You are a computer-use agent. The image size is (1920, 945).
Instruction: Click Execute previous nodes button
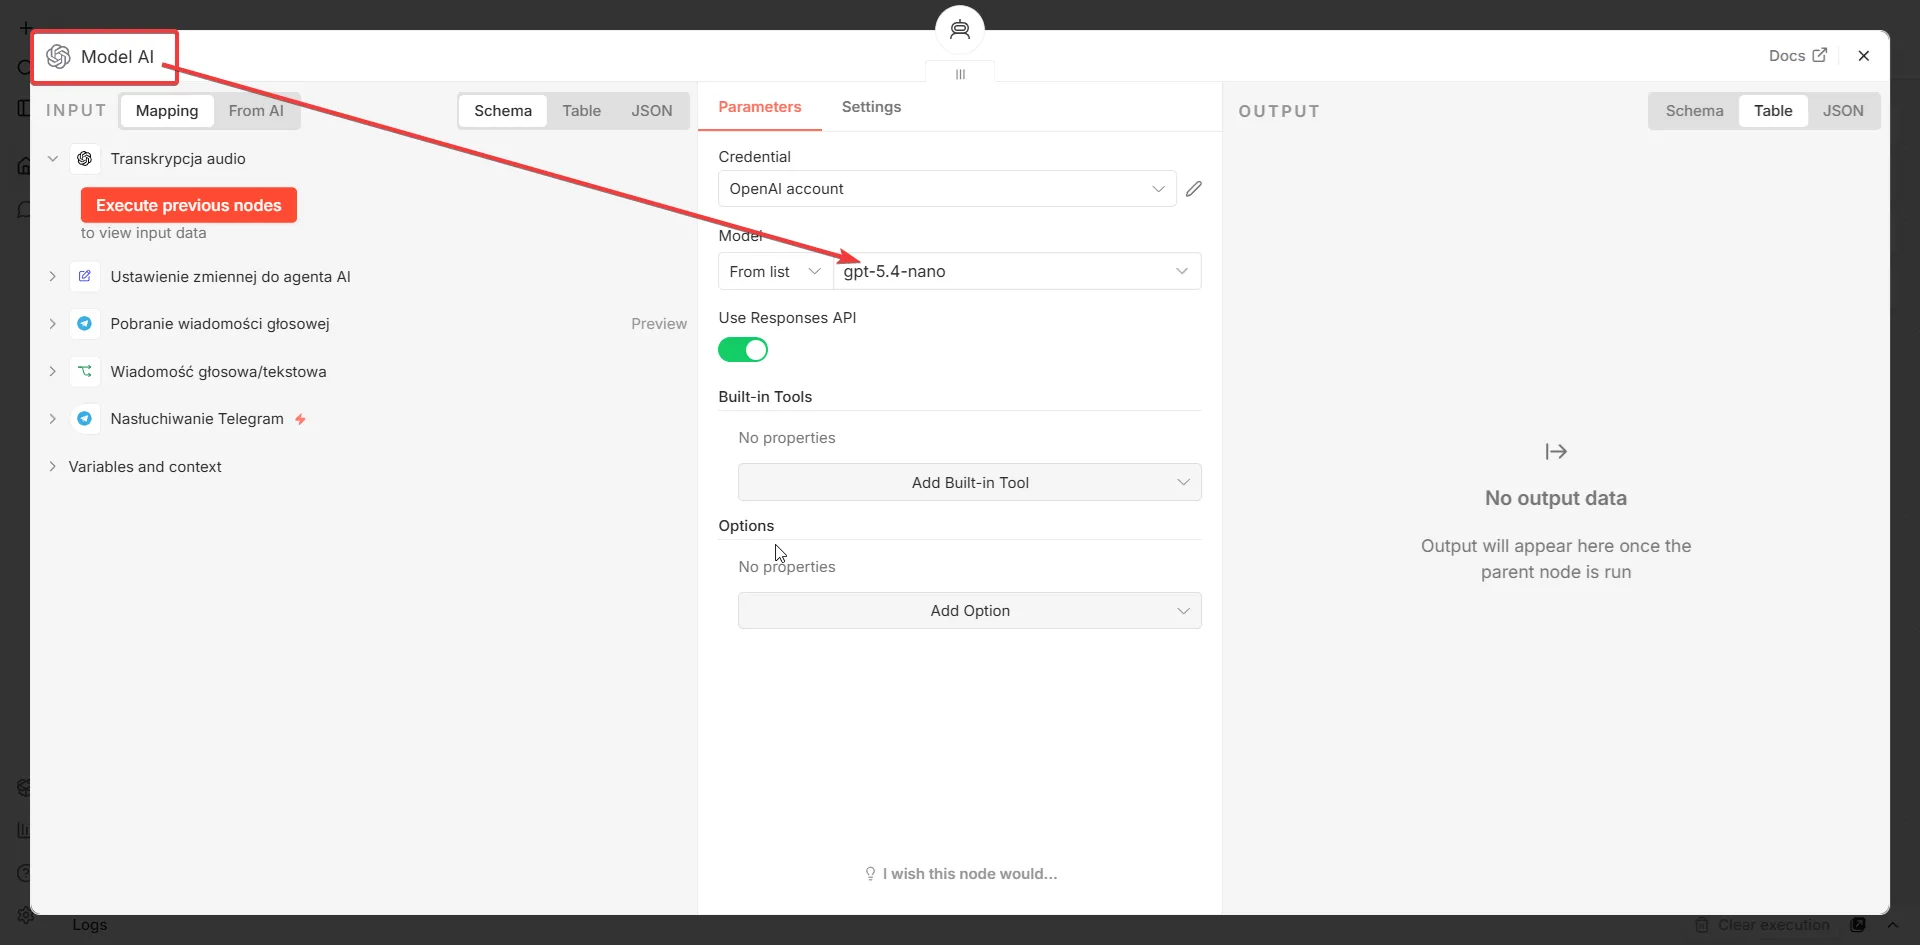click(x=189, y=205)
